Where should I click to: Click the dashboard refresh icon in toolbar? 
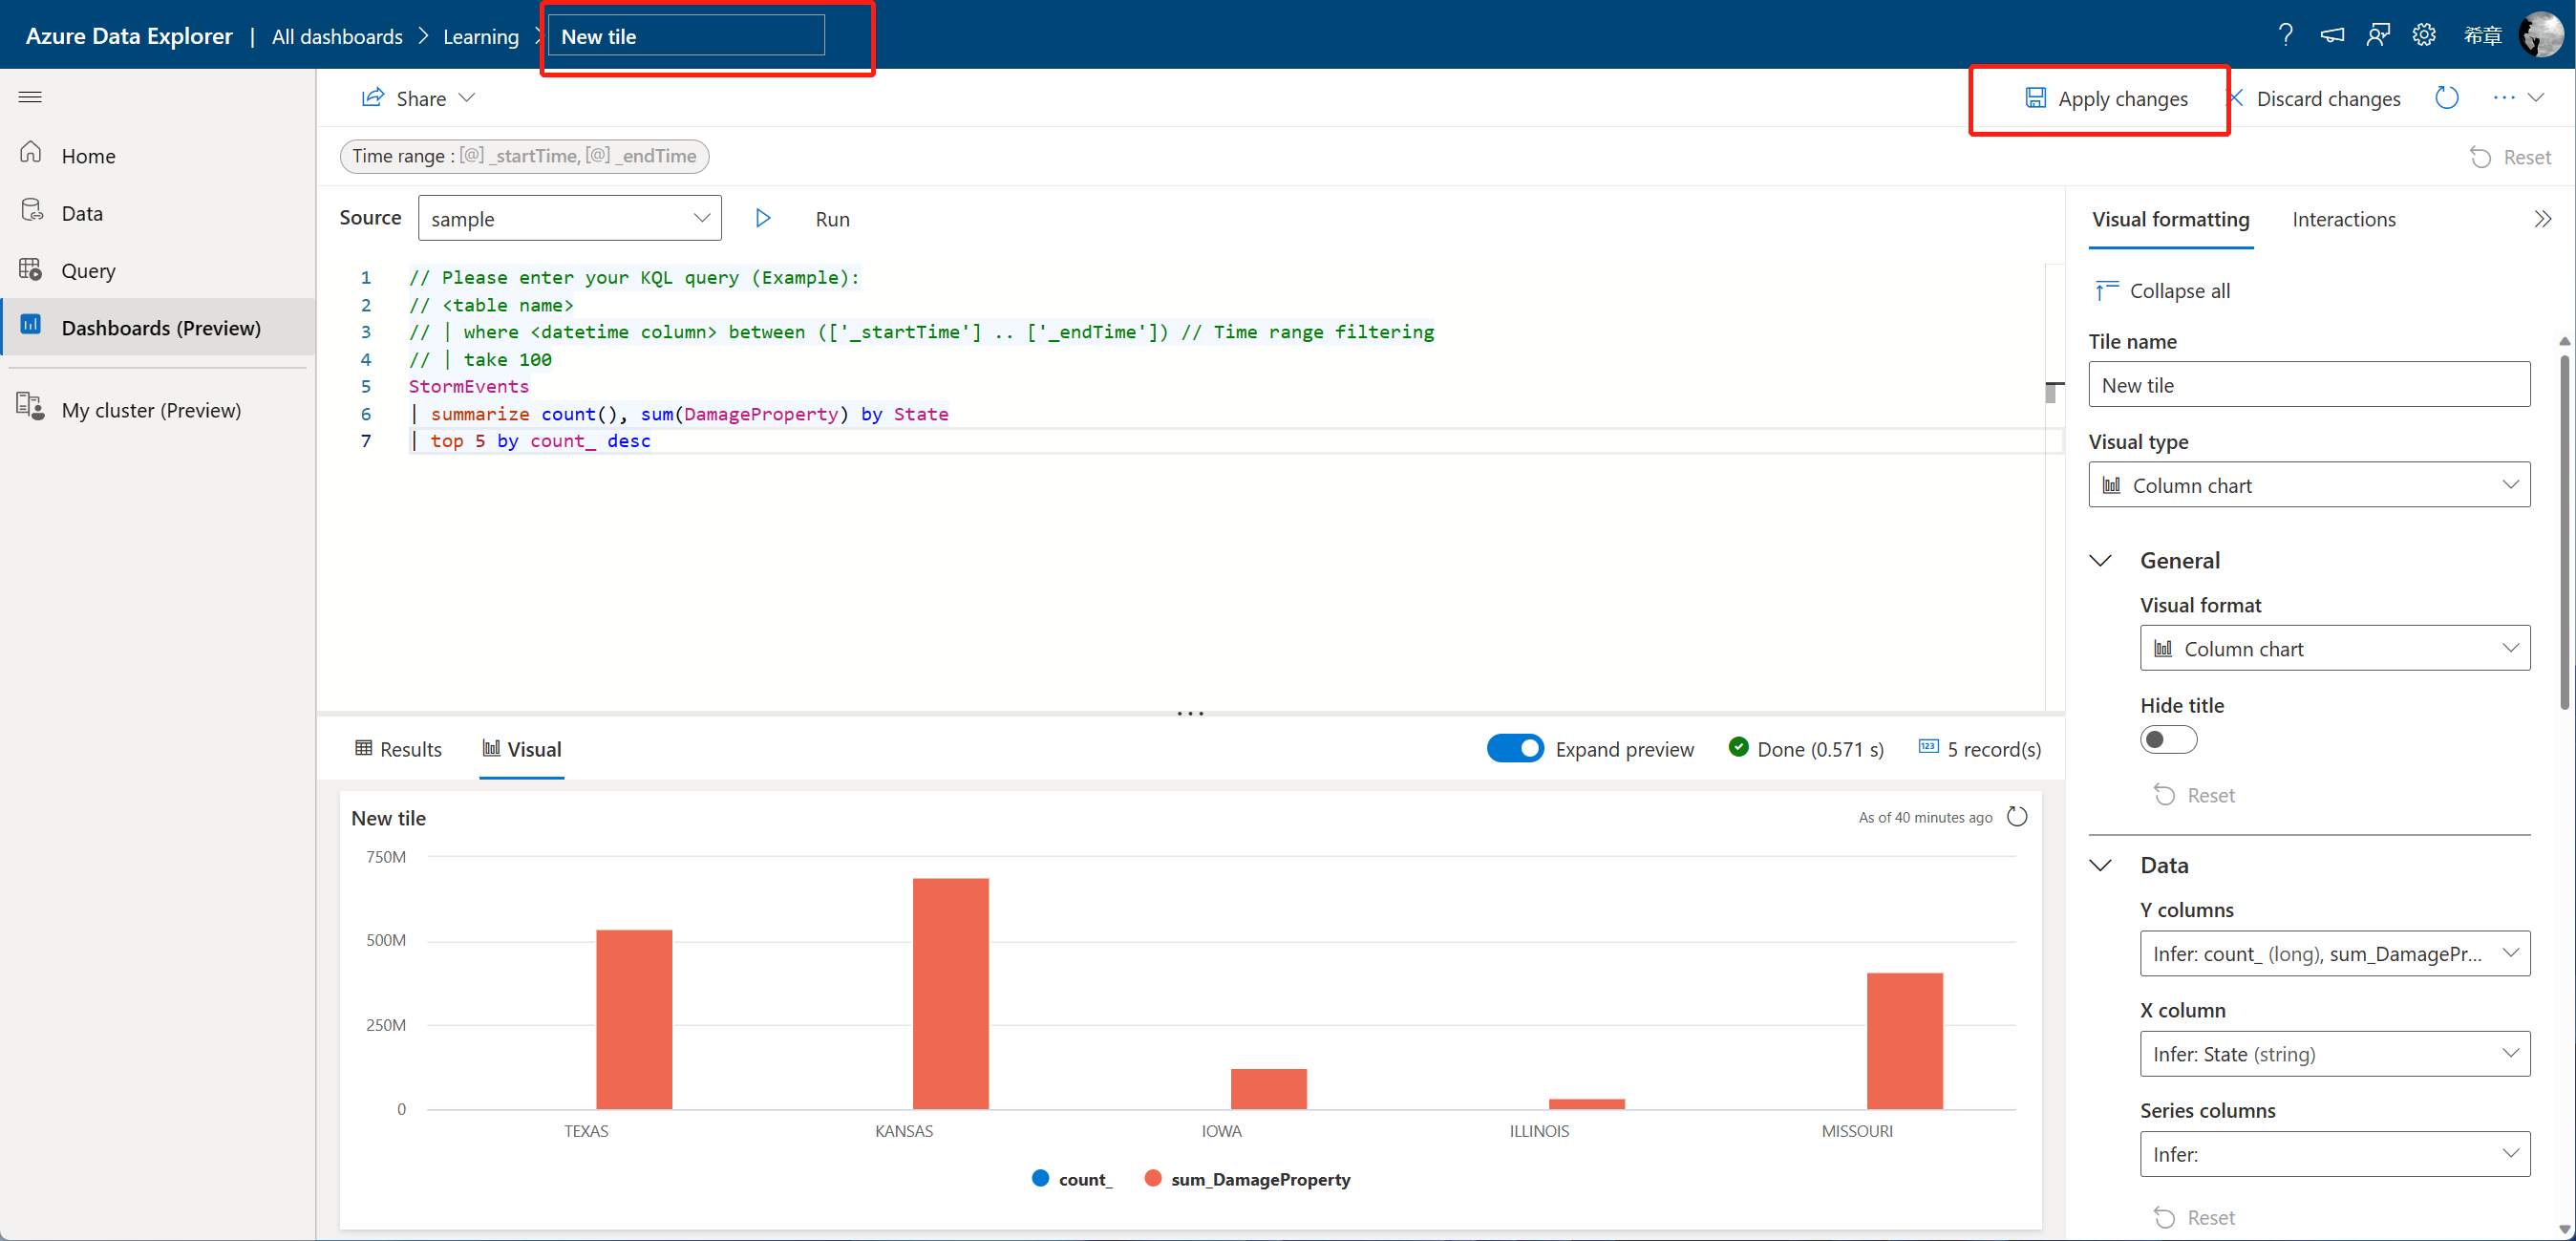(x=2446, y=98)
